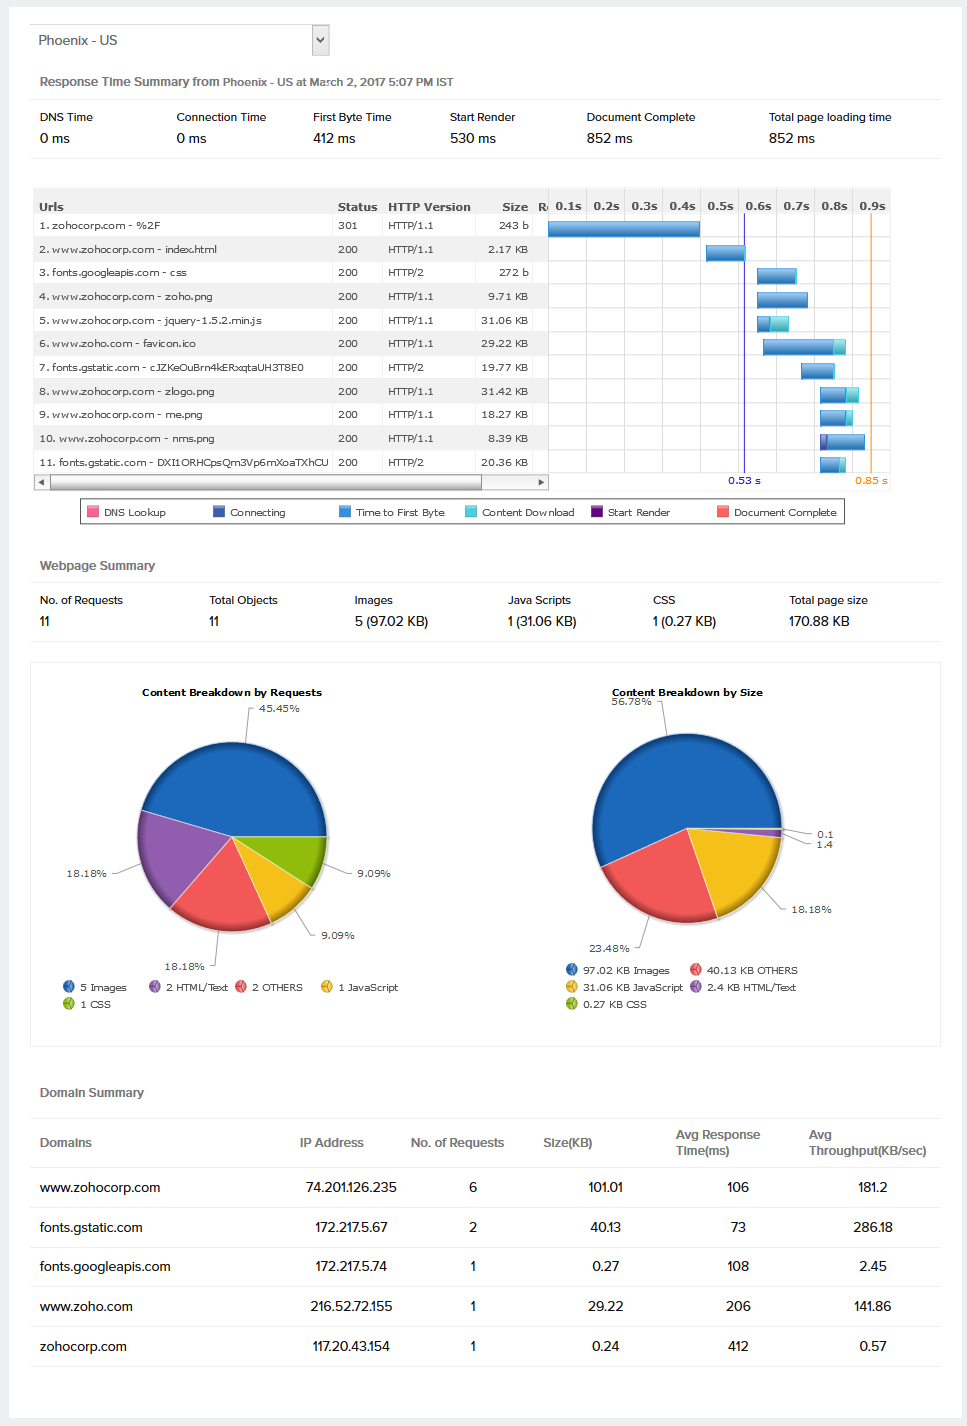Click the yellow '31.06 KB JavaScript' legend icon
The width and height of the screenshot is (967, 1426).
pos(572,987)
